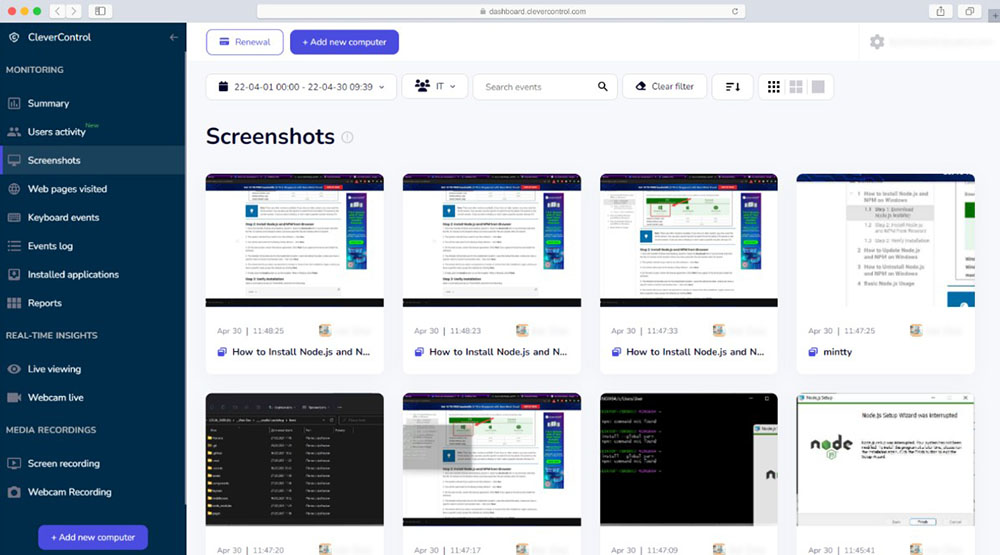Switch to small grid view

tap(774, 87)
